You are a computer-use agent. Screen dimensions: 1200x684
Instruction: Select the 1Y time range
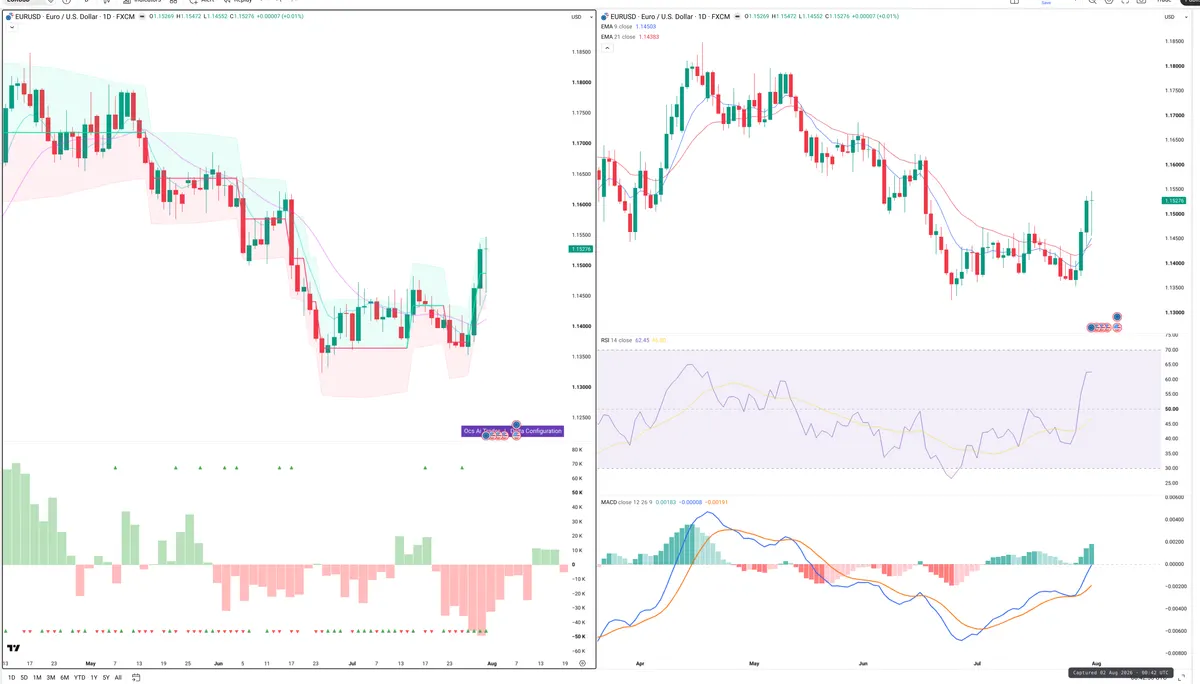tap(93, 677)
